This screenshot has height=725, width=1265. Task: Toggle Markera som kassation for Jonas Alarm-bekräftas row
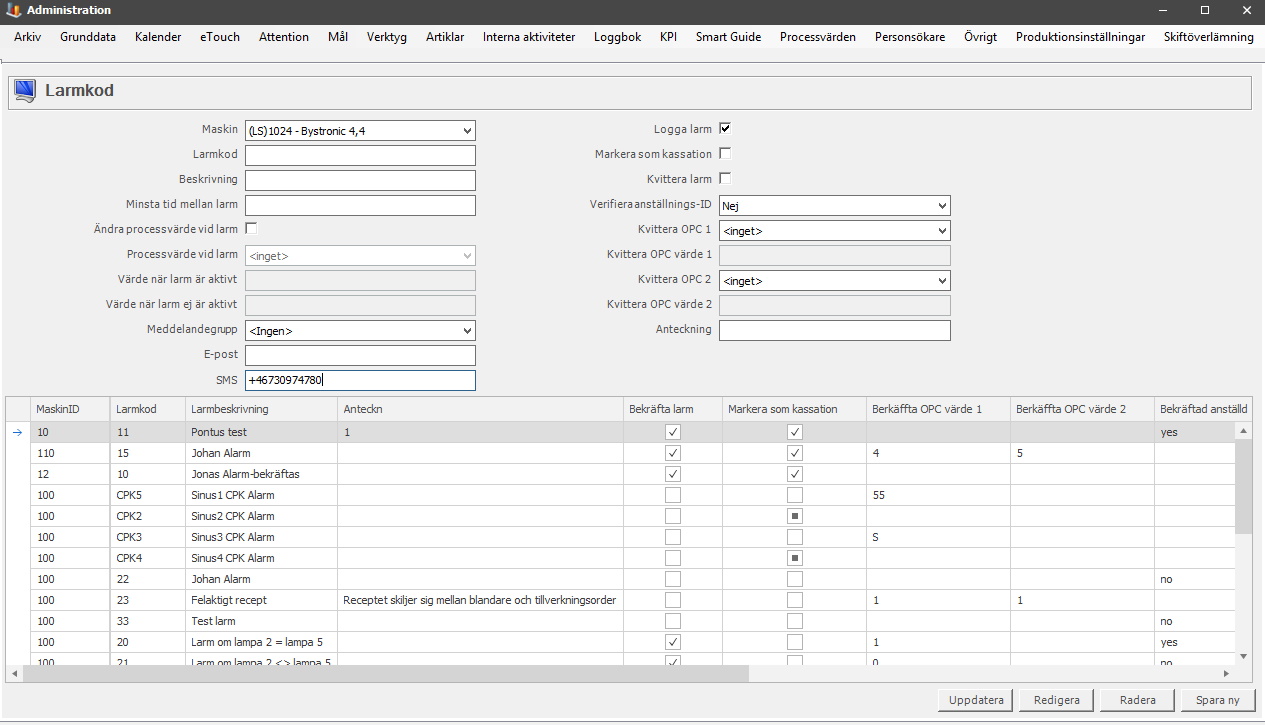pos(794,474)
